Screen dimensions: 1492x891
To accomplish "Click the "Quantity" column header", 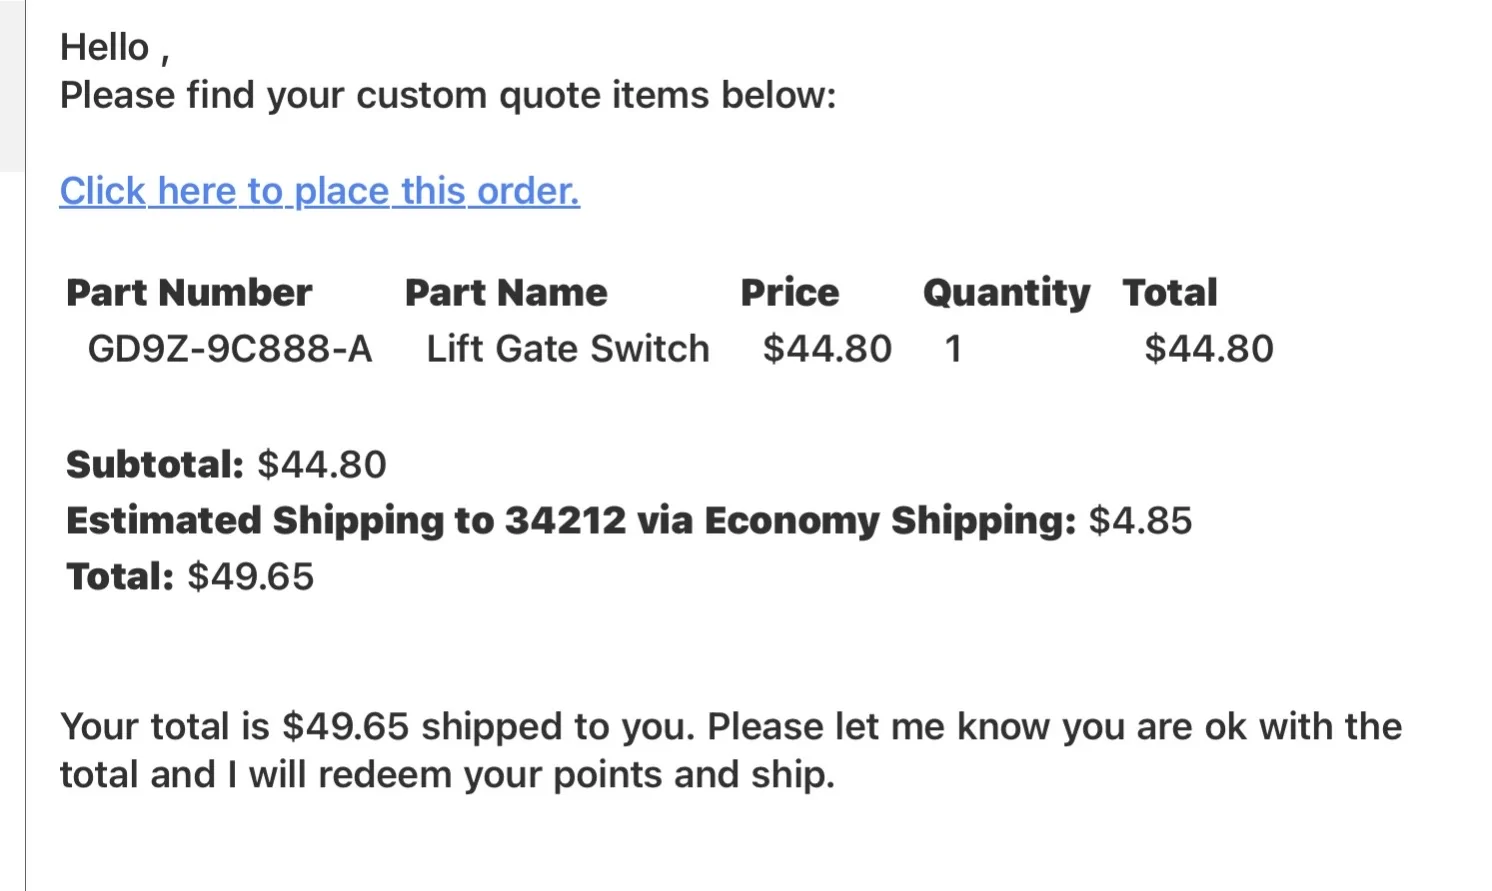I will [x=1006, y=293].
